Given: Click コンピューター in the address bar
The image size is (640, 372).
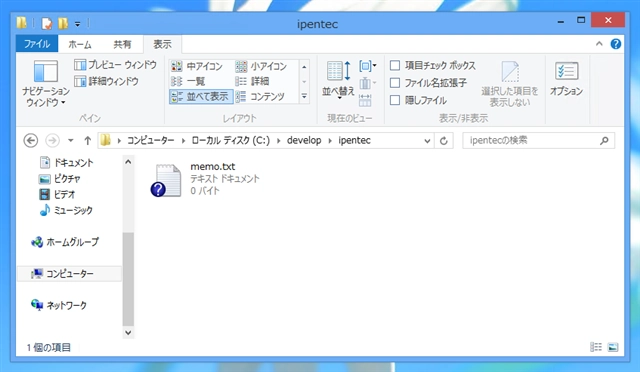Looking at the screenshot, I should pos(151,140).
